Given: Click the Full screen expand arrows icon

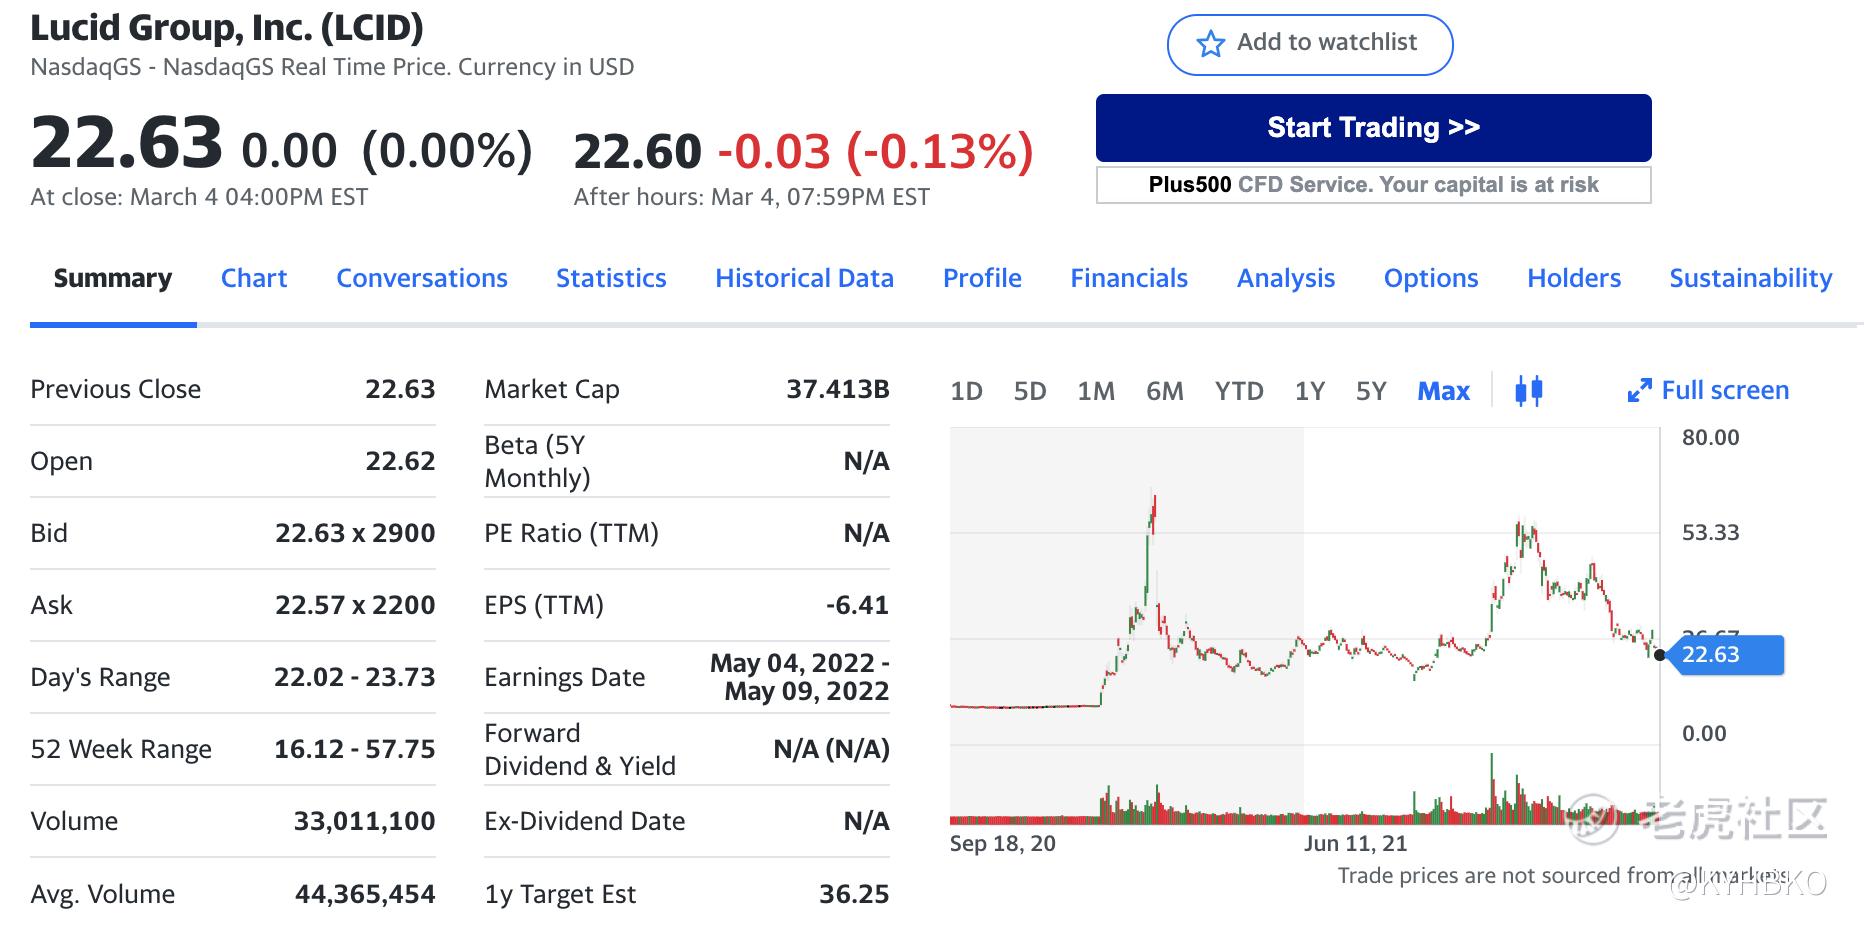Looking at the screenshot, I should [1639, 391].
